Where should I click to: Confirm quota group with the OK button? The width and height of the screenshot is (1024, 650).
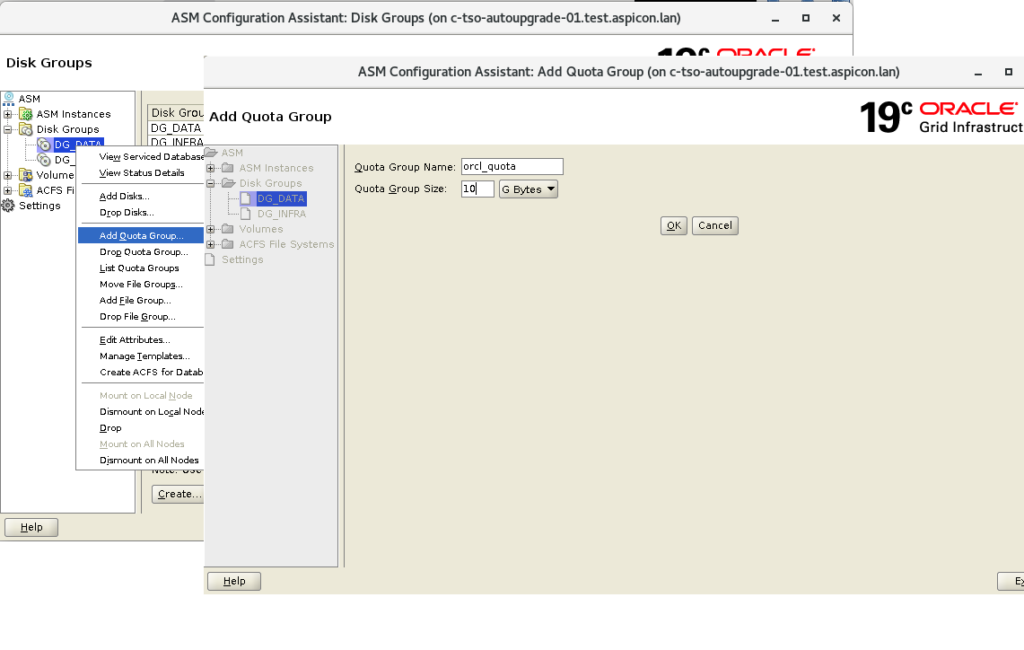tap(673, 225)
